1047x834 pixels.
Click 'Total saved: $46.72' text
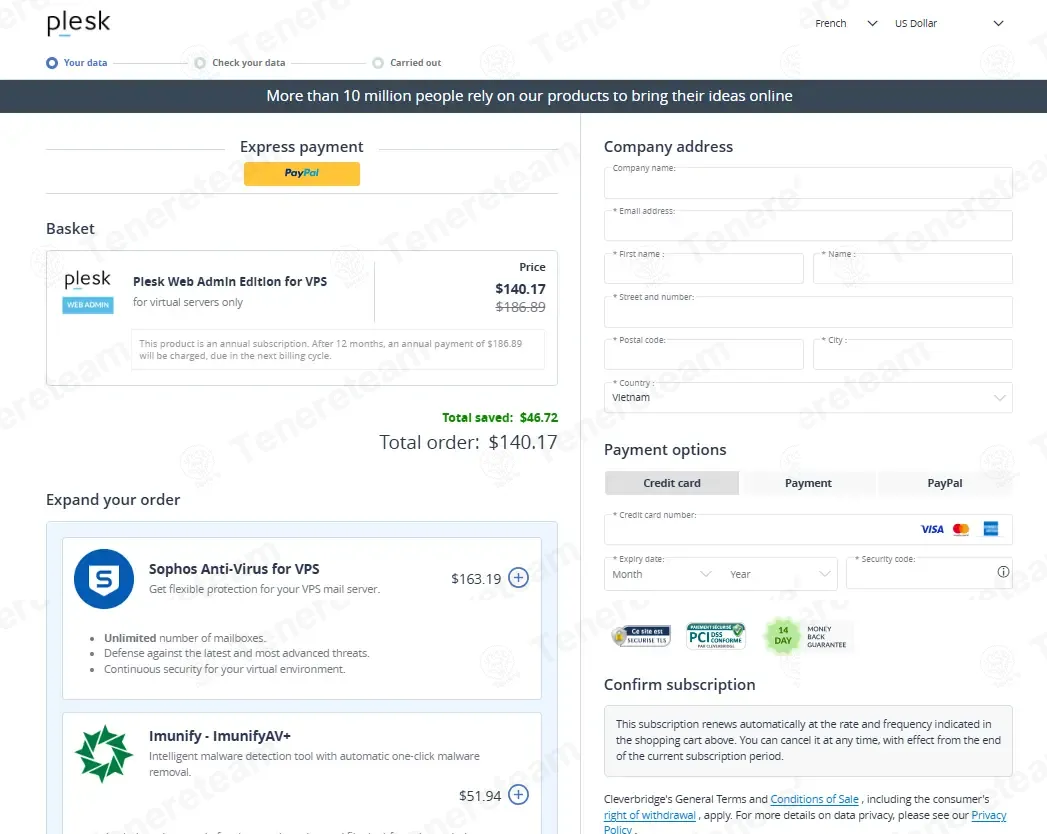(x=499, y=417)
